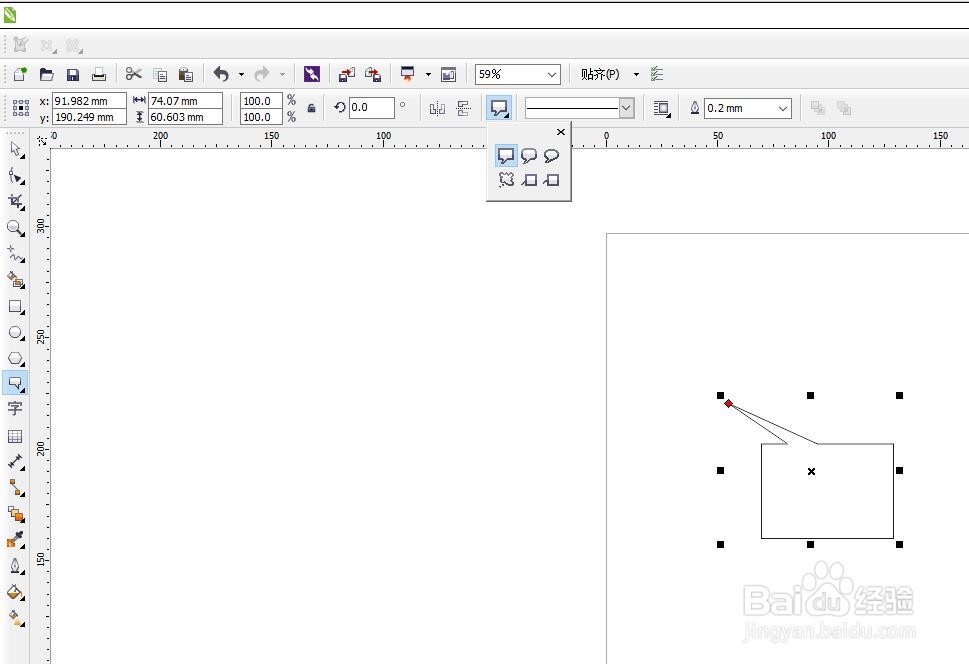Screen dimensions: 969x664
Task: Click the rotation angle field
Action: (x=371, y=108)
